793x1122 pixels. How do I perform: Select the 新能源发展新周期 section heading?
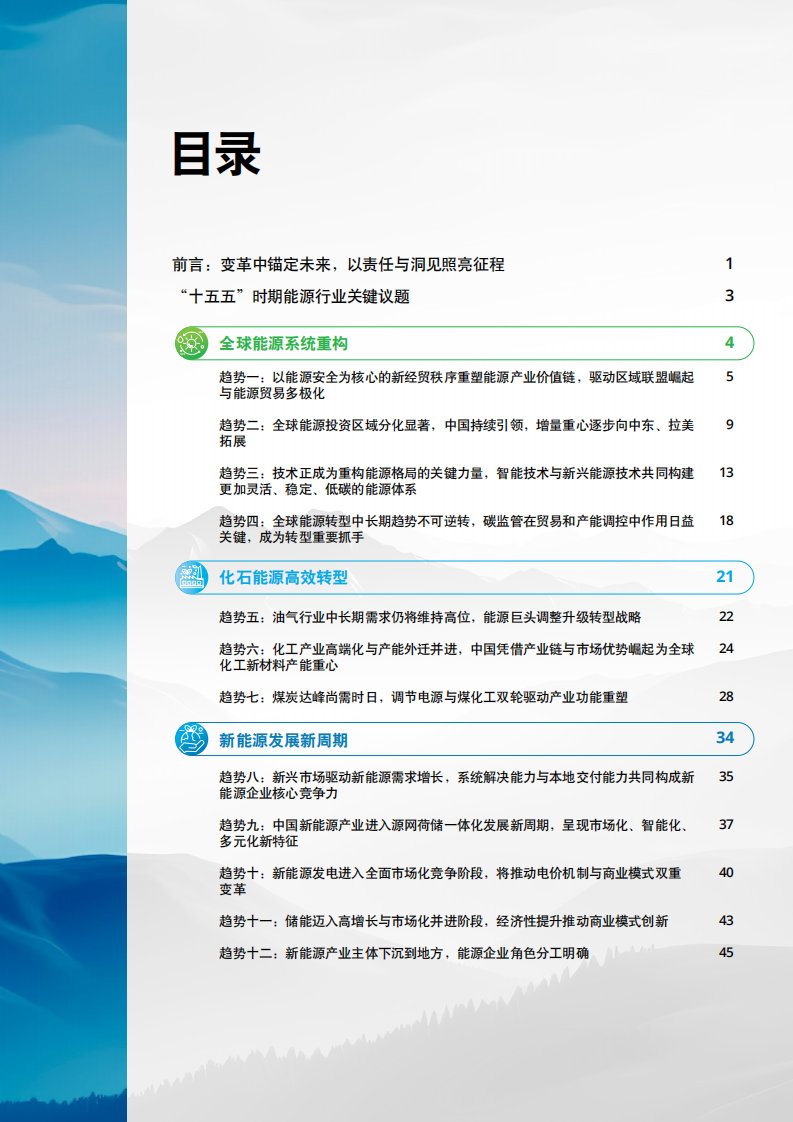284,740
